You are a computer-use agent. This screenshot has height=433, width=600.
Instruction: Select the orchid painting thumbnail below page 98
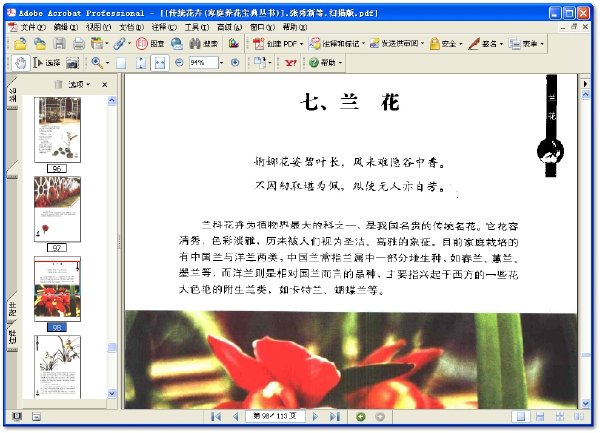(x=57, y=367)
